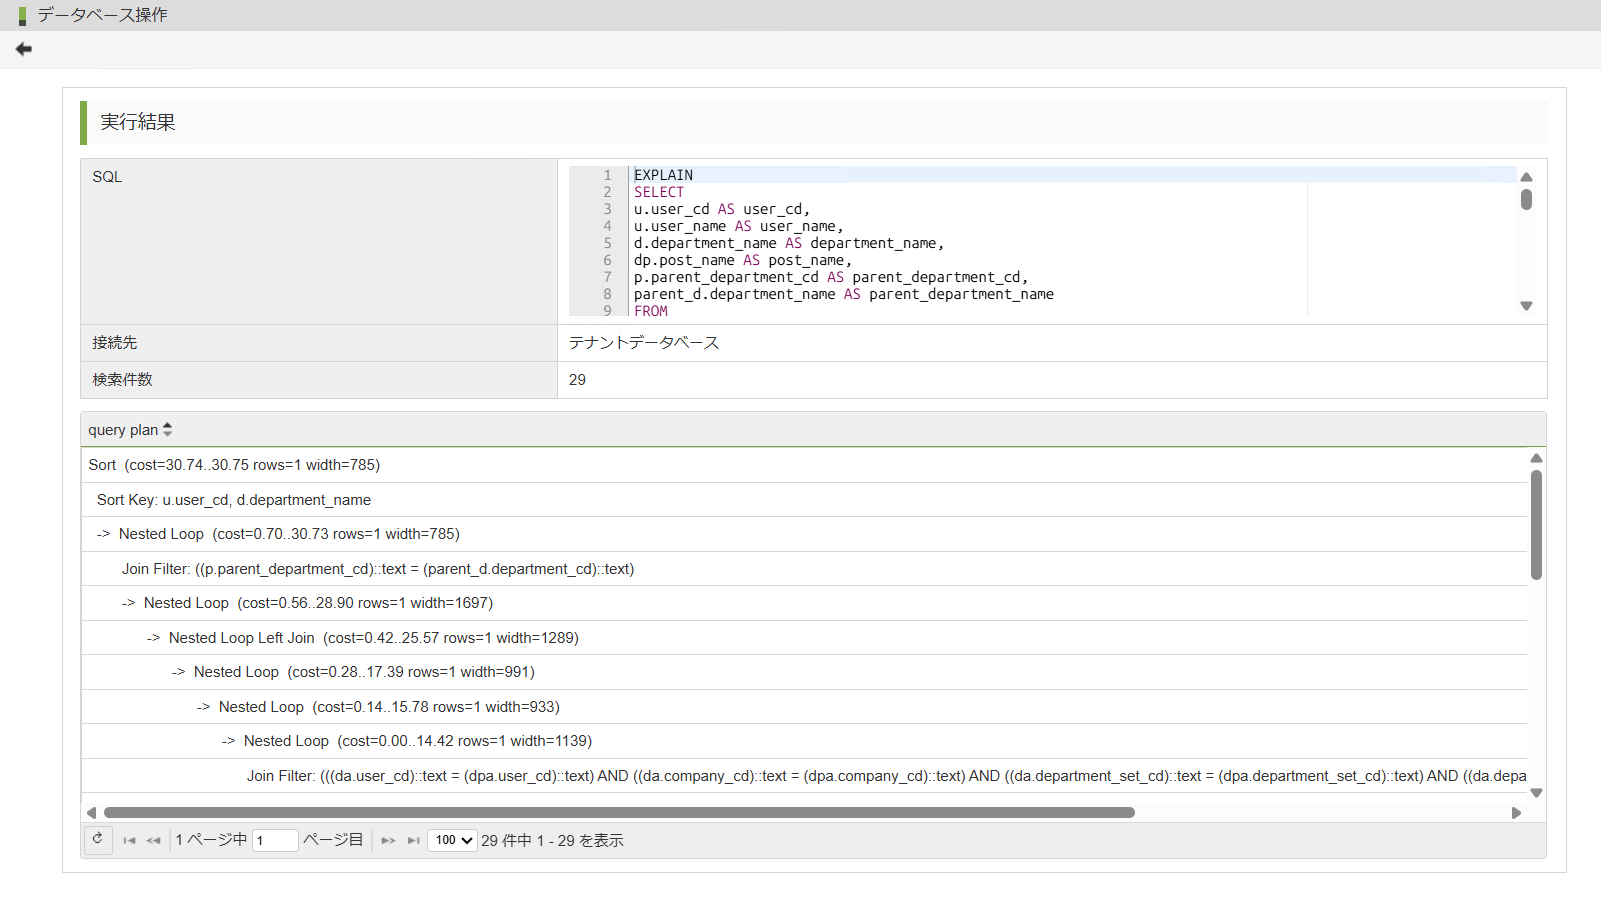
Task: Sort by query plan column
Action: click(x=167, y=430)
